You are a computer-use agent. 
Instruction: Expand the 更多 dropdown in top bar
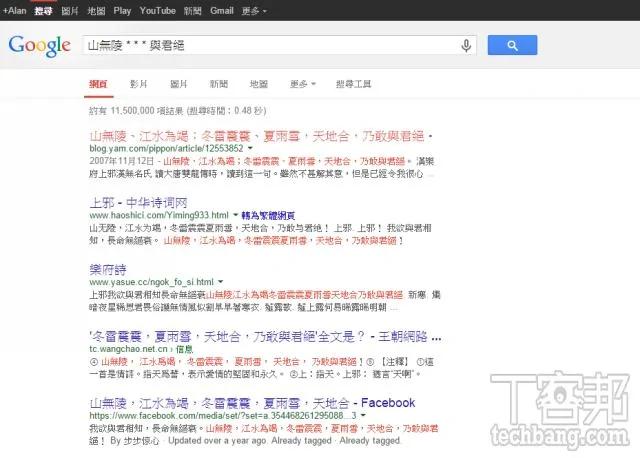pos(253,11)
